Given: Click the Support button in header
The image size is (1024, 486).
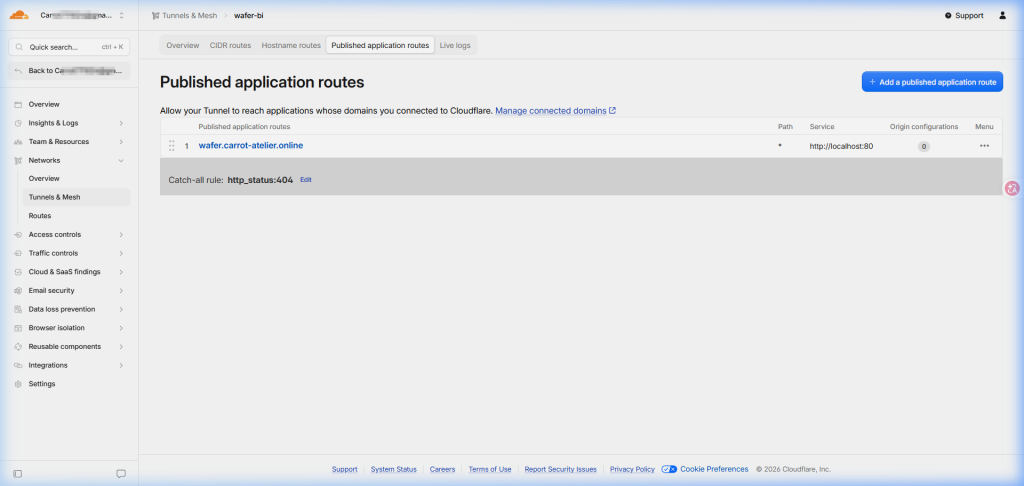Looking at the screenshot, I should [964, 15].
